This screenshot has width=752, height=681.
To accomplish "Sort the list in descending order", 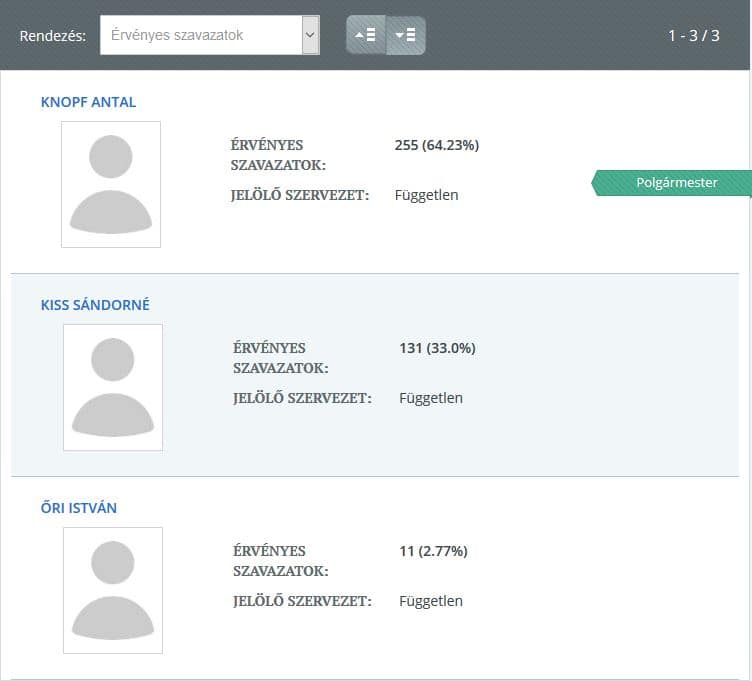I will 406,35.
